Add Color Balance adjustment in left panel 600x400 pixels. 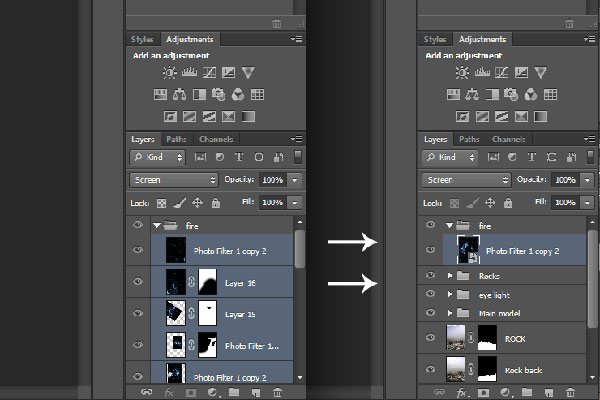(x=179, y=95)
